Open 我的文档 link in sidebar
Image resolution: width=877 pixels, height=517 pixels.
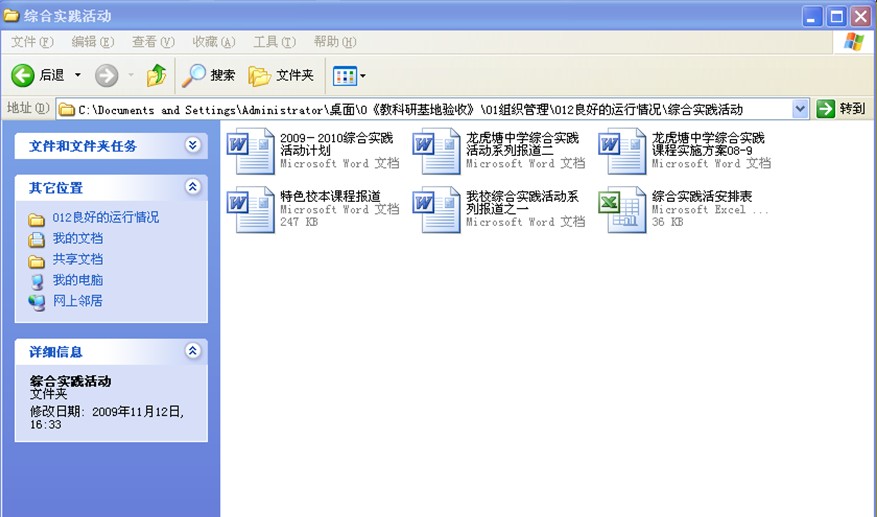click(x=77, y=239)
